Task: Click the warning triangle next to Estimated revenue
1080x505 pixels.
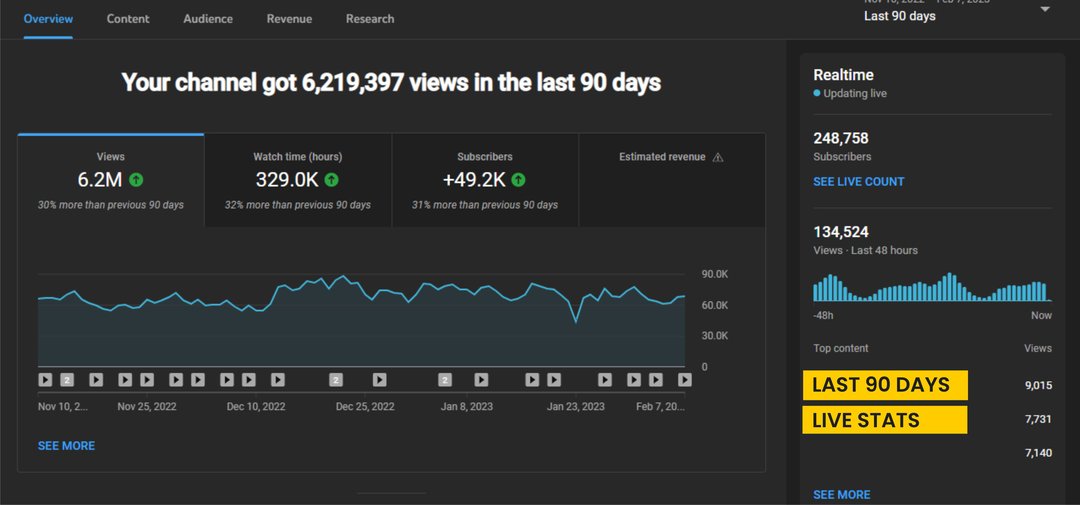Action: (718, 157)
